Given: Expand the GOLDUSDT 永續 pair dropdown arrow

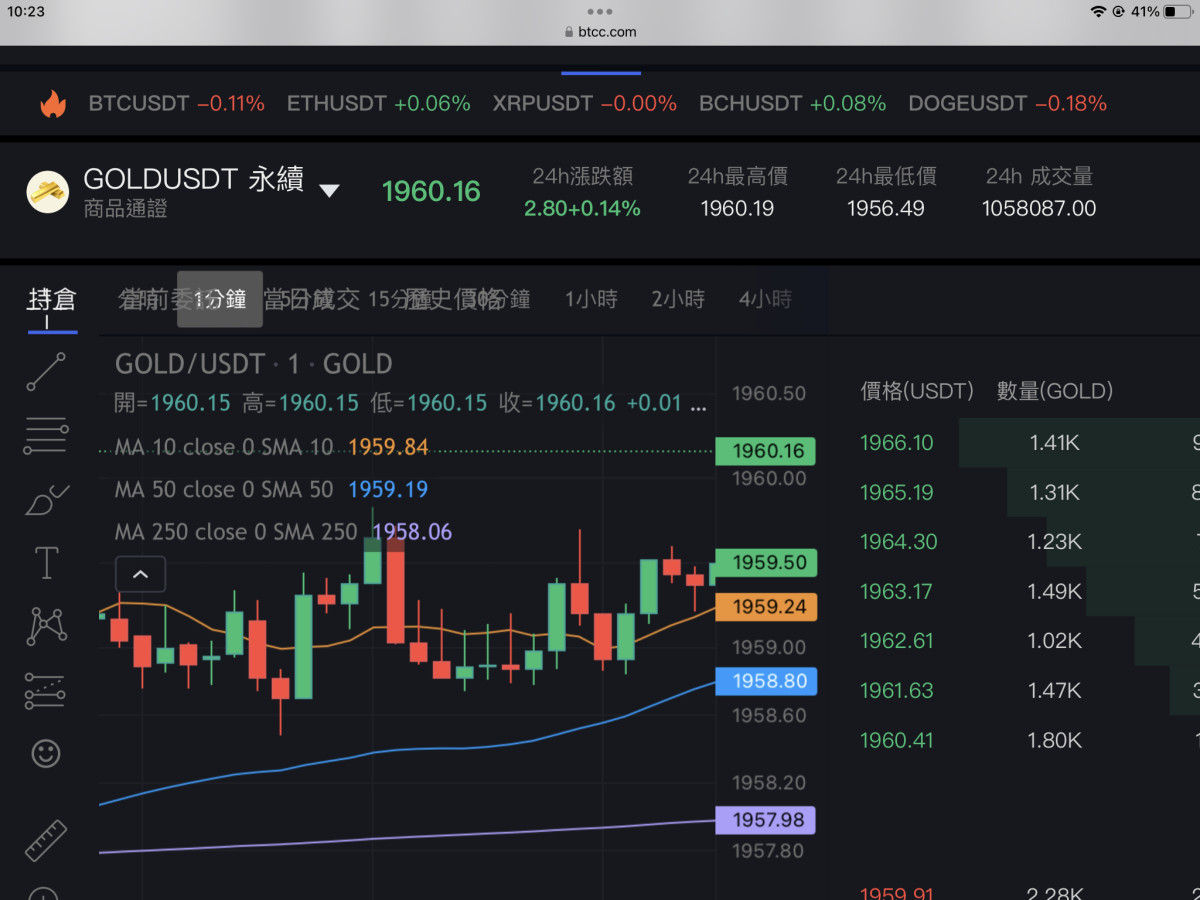Looking at the screenshot, I should 329,191.
